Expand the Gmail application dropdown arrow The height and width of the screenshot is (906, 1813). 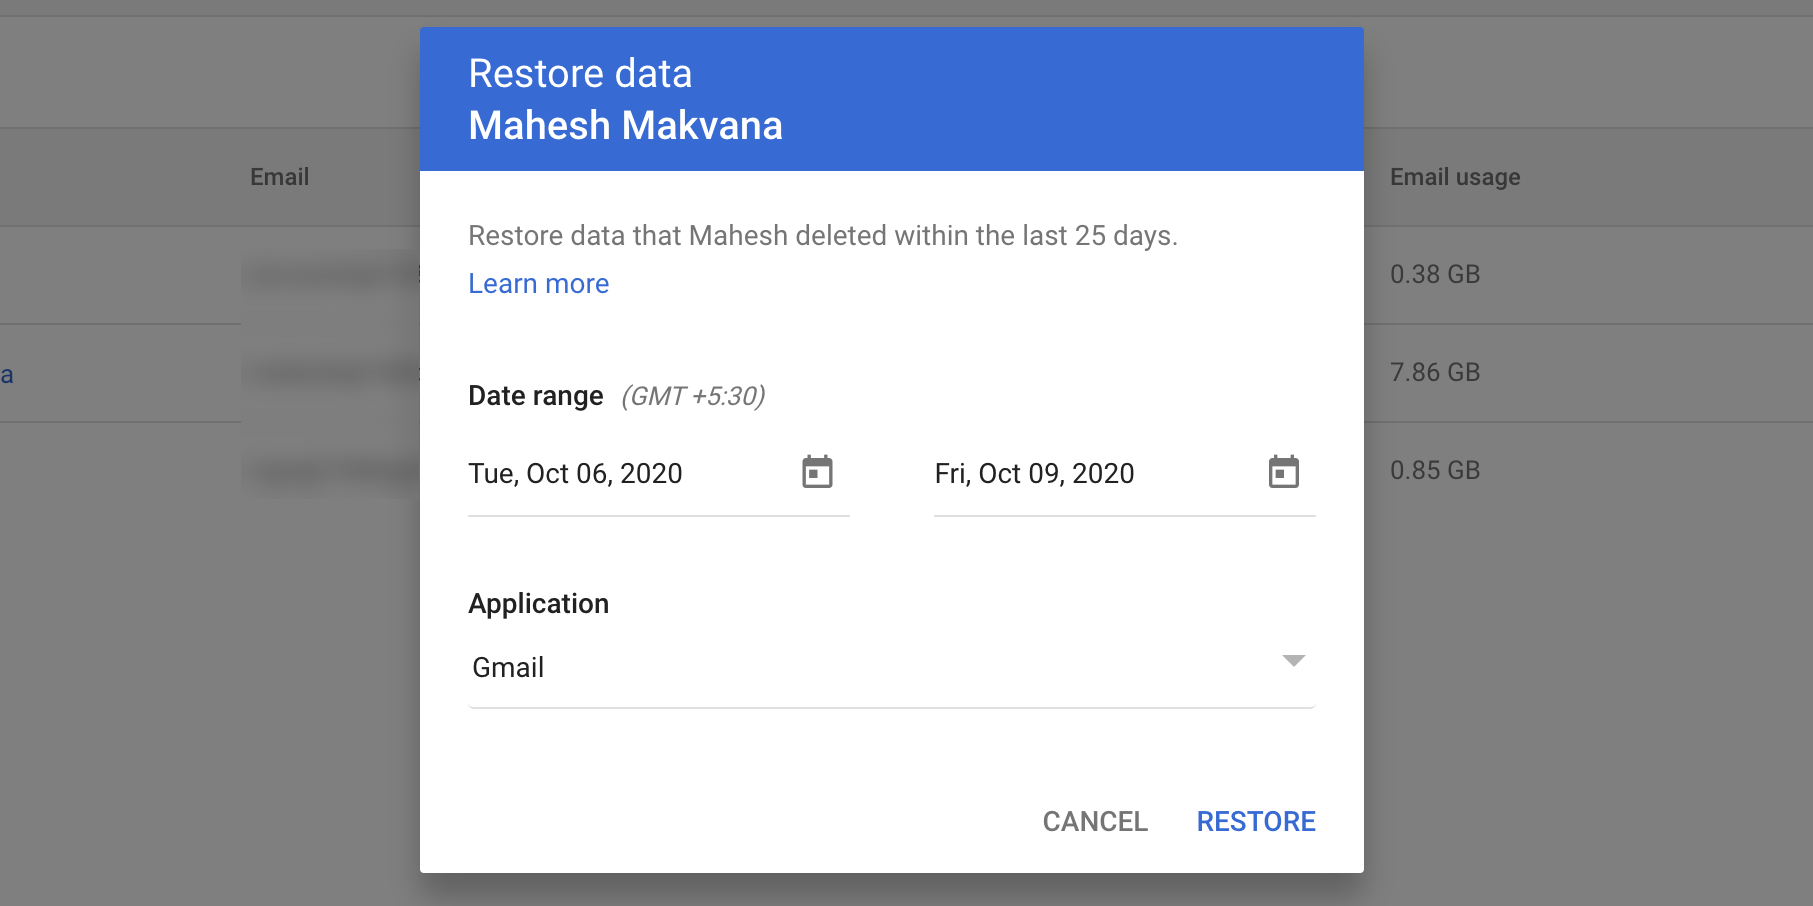1295,661
